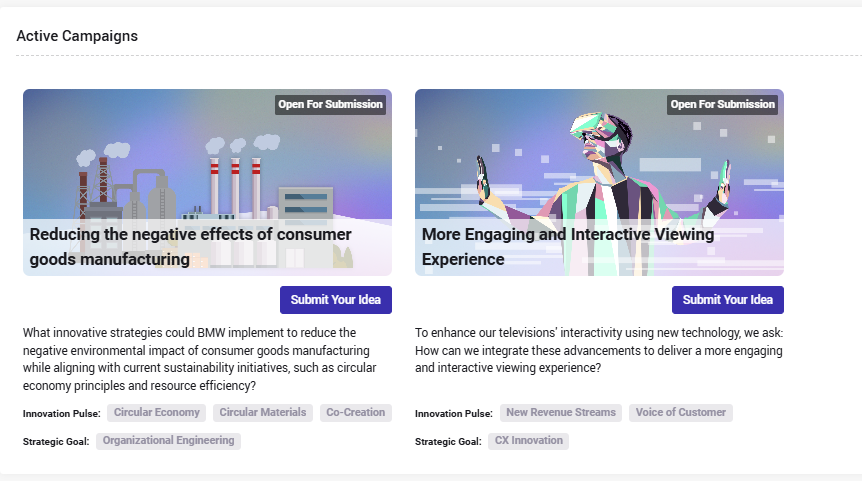Select the Circular Materials tag
The height and width of the screenshot is (481, 862).
pyautogui.click(x=263, y=413)
